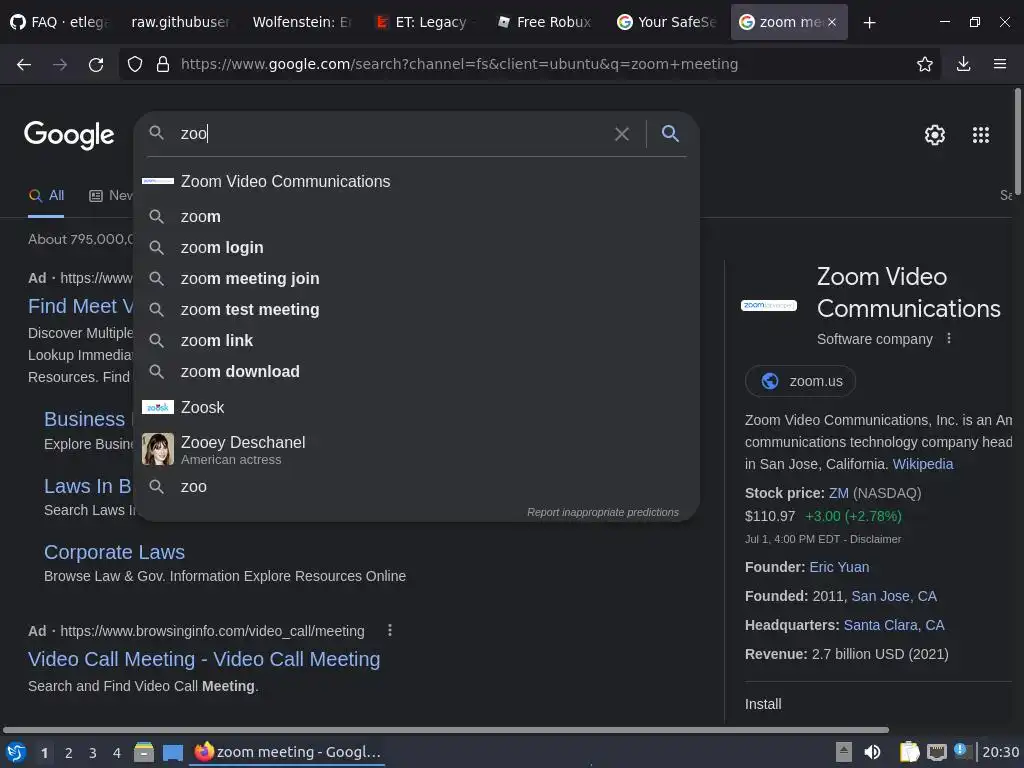Close the zoom meeting tab
This screenshot has width=1024, height=768.
[832, 22]
